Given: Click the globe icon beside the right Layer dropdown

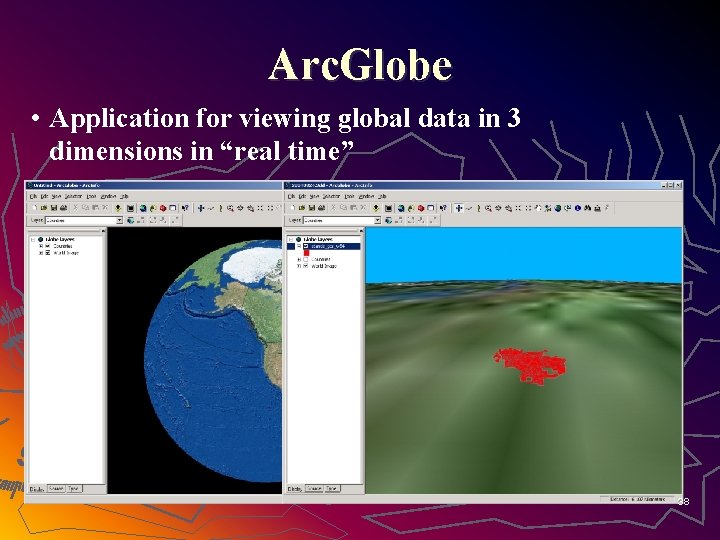Looking at the screenshot, I should point(389,220).
